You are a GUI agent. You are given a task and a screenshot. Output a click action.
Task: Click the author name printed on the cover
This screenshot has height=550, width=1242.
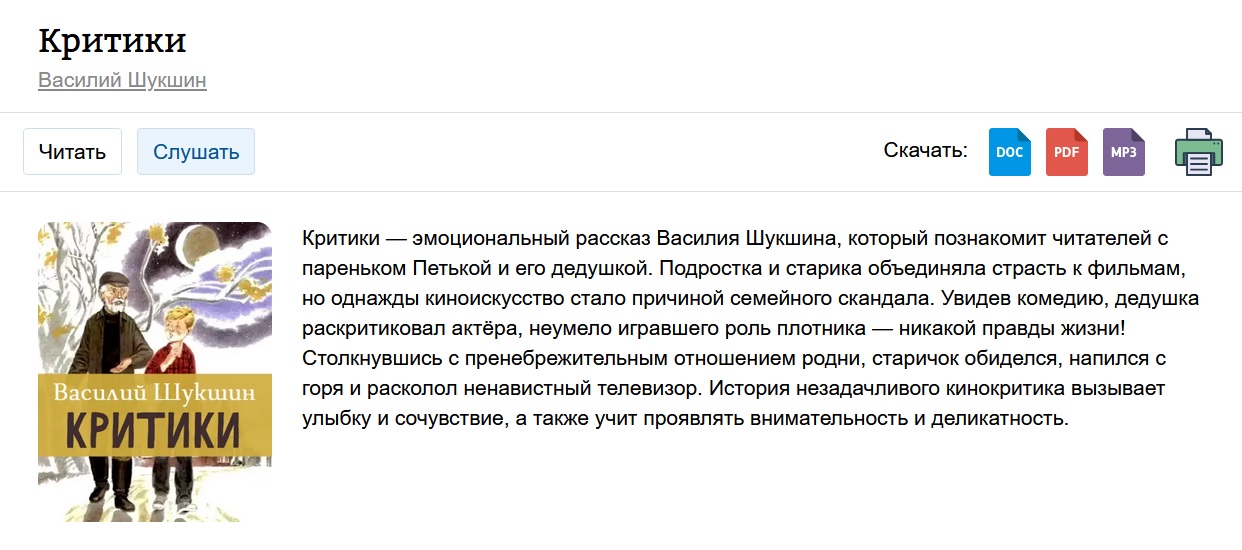[155, 391]
